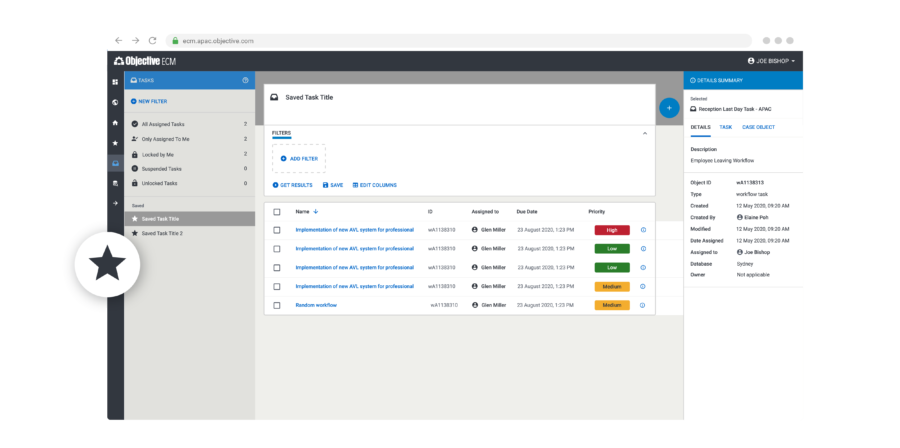
Task: Toggle the select-all header checkbox
Action: pos(277,212)
